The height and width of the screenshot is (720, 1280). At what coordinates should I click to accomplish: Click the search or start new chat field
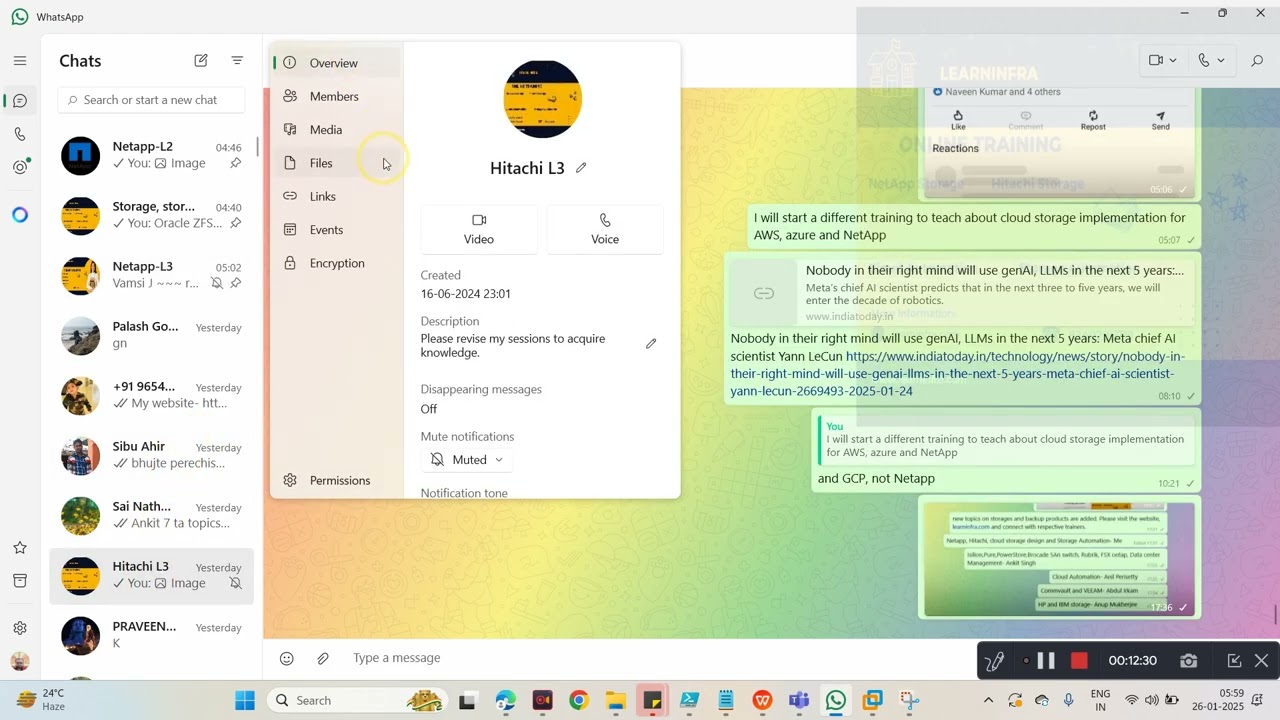point(151,100)
